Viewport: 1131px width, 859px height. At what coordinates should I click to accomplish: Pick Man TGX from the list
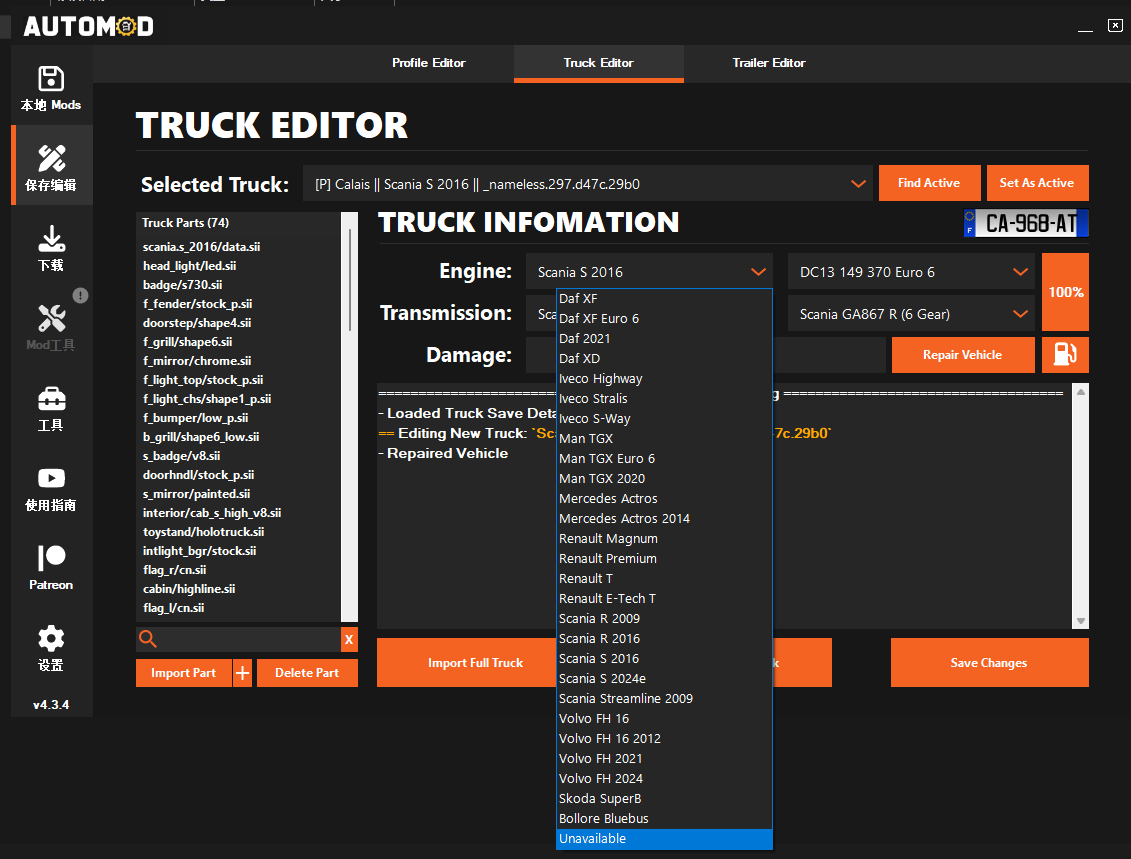pyautogui.click(x=664, y=439)
